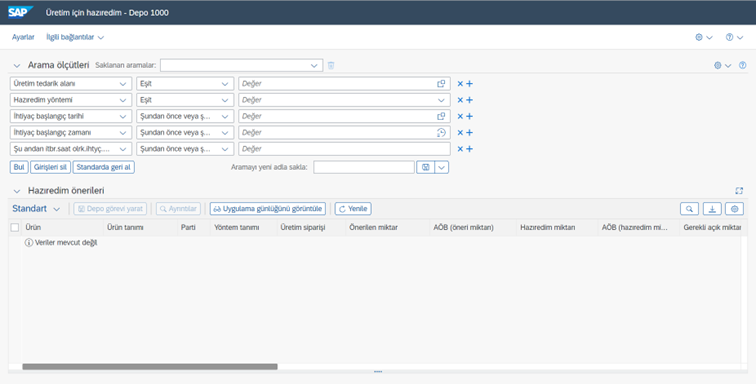This screenshot has width=756, height=384.
Task: Remove Şu andan itbr.saat criterion row
Action: 460,149
